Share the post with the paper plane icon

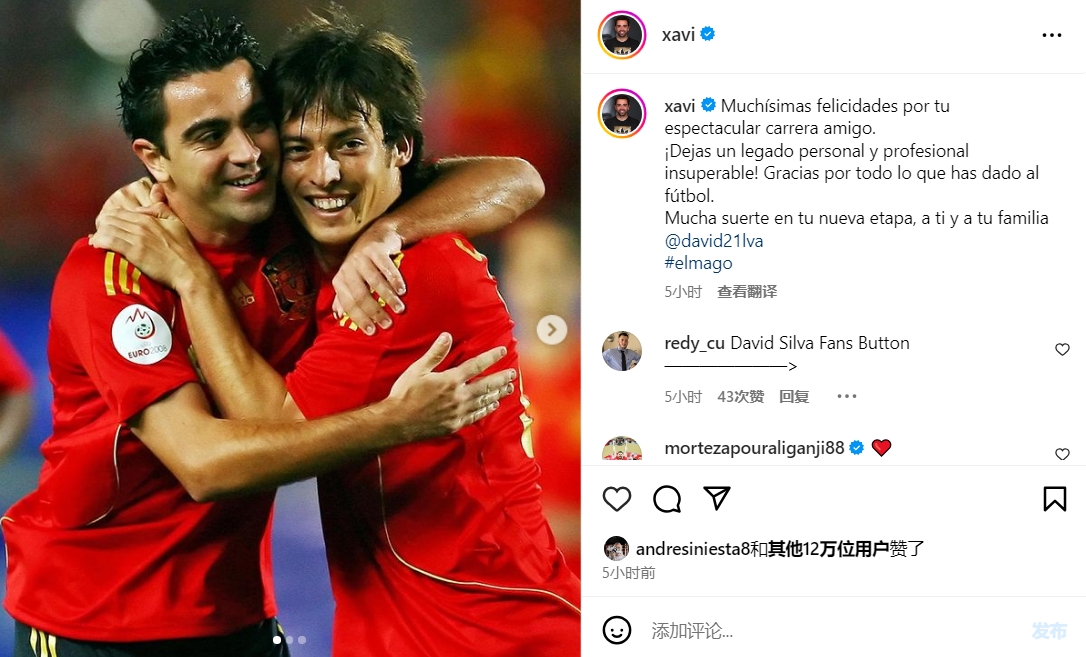tap(717, 498)
